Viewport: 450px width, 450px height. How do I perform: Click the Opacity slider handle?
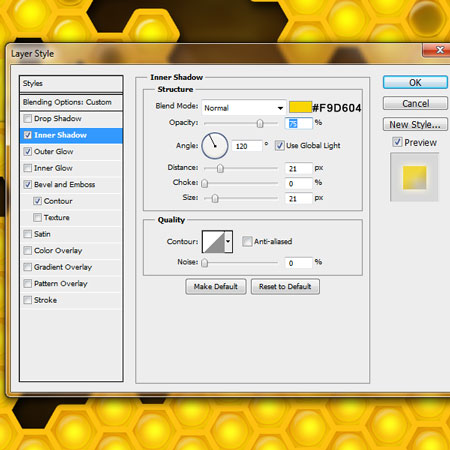pos(260,124)
